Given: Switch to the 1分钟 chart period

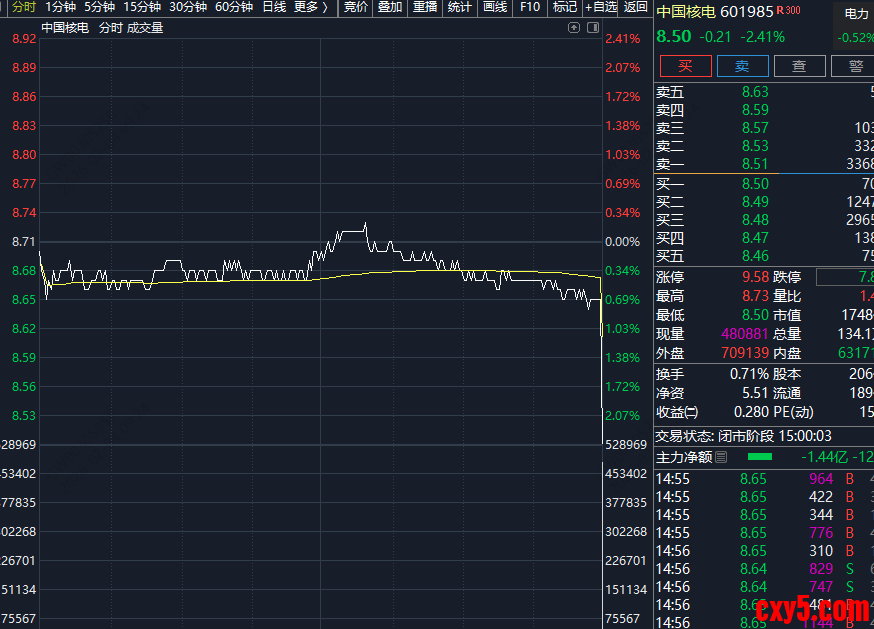Looking at the screenshot, I should [x=60, y=7].
